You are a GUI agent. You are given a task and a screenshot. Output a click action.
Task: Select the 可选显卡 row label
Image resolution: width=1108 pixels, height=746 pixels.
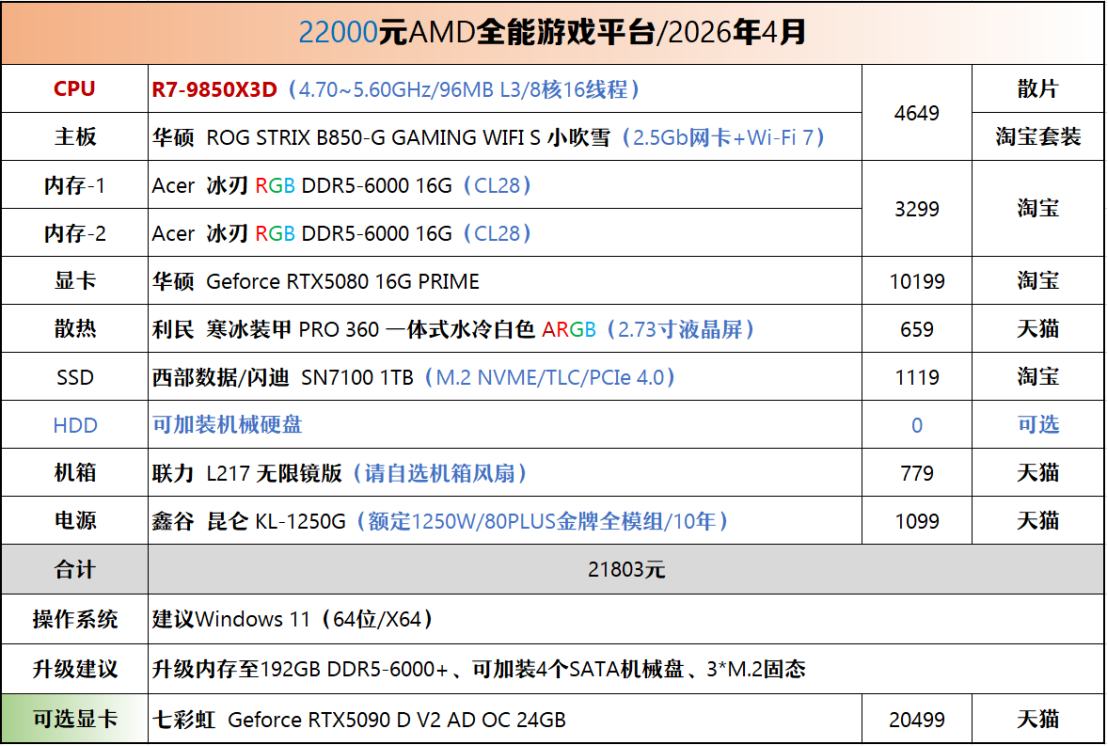click(x=74, y=719)
